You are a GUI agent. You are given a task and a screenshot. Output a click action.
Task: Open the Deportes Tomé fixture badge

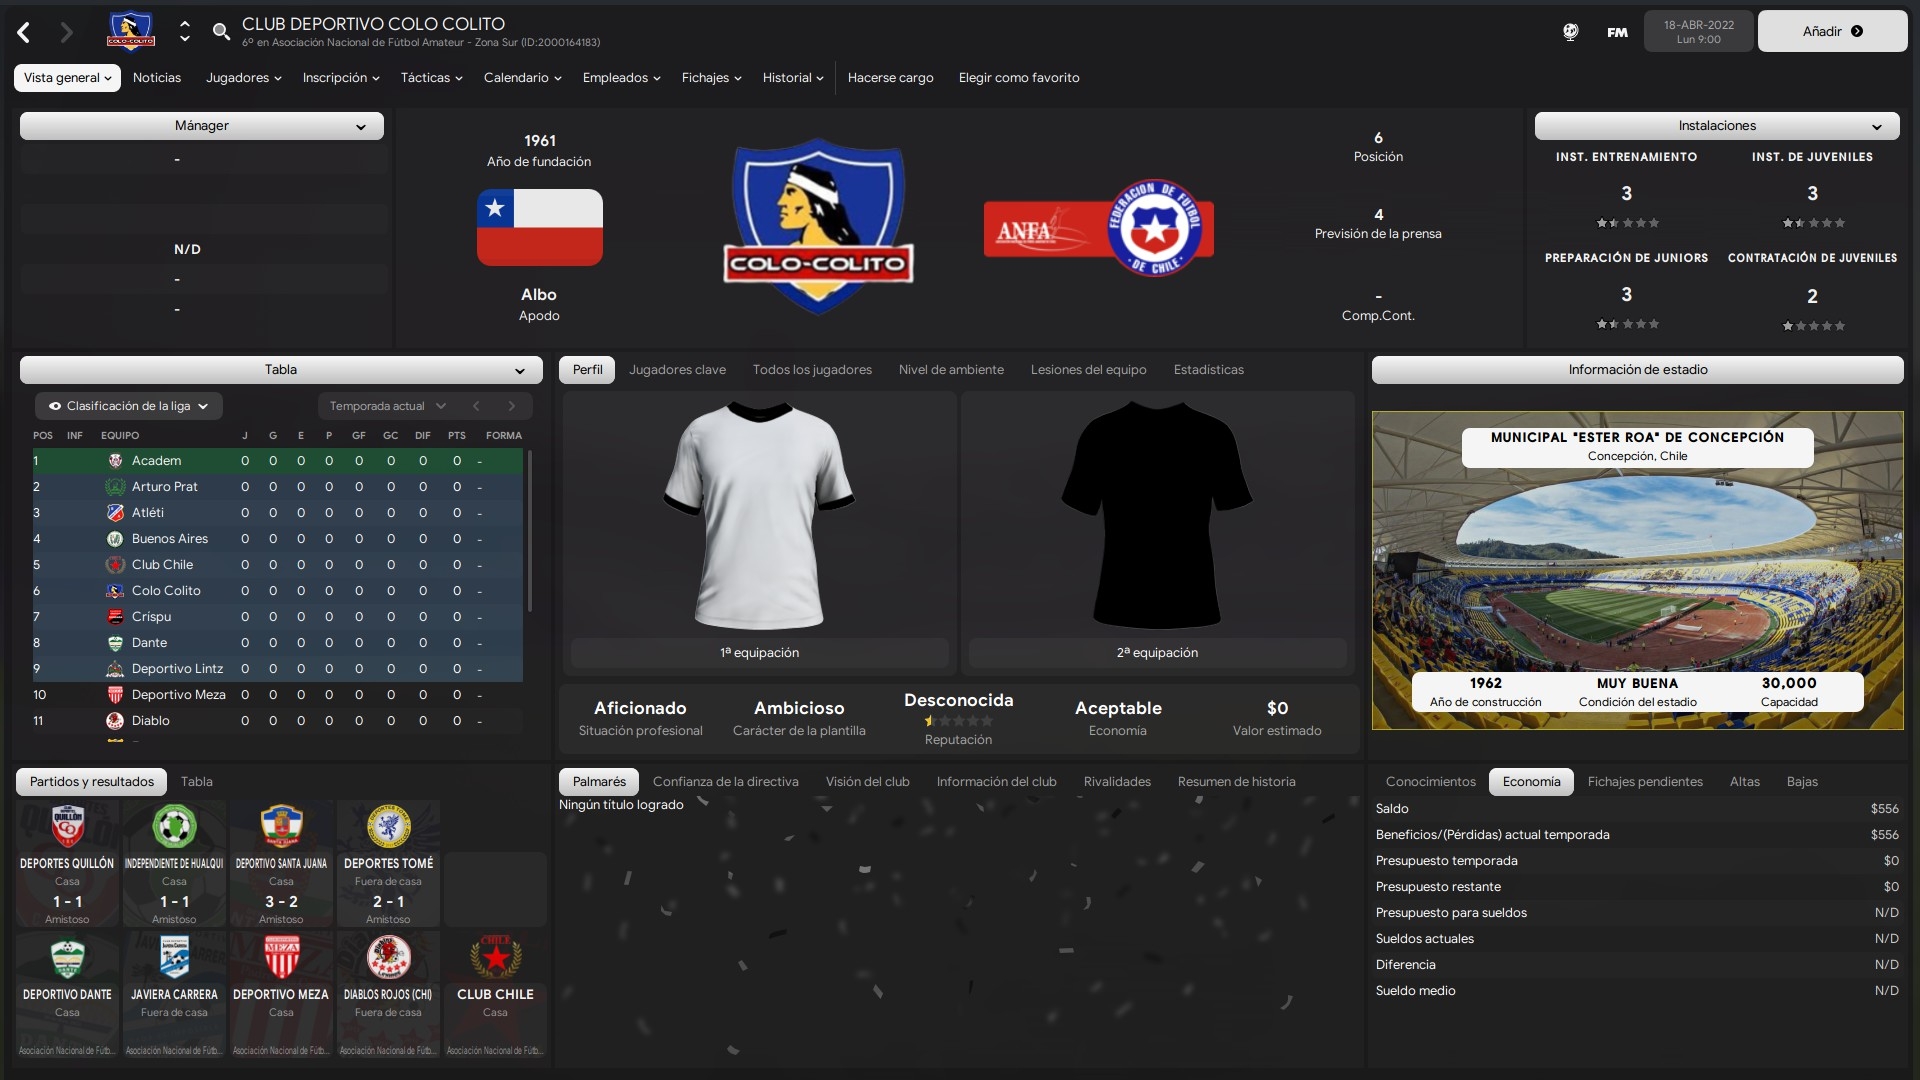click(388, 826)
